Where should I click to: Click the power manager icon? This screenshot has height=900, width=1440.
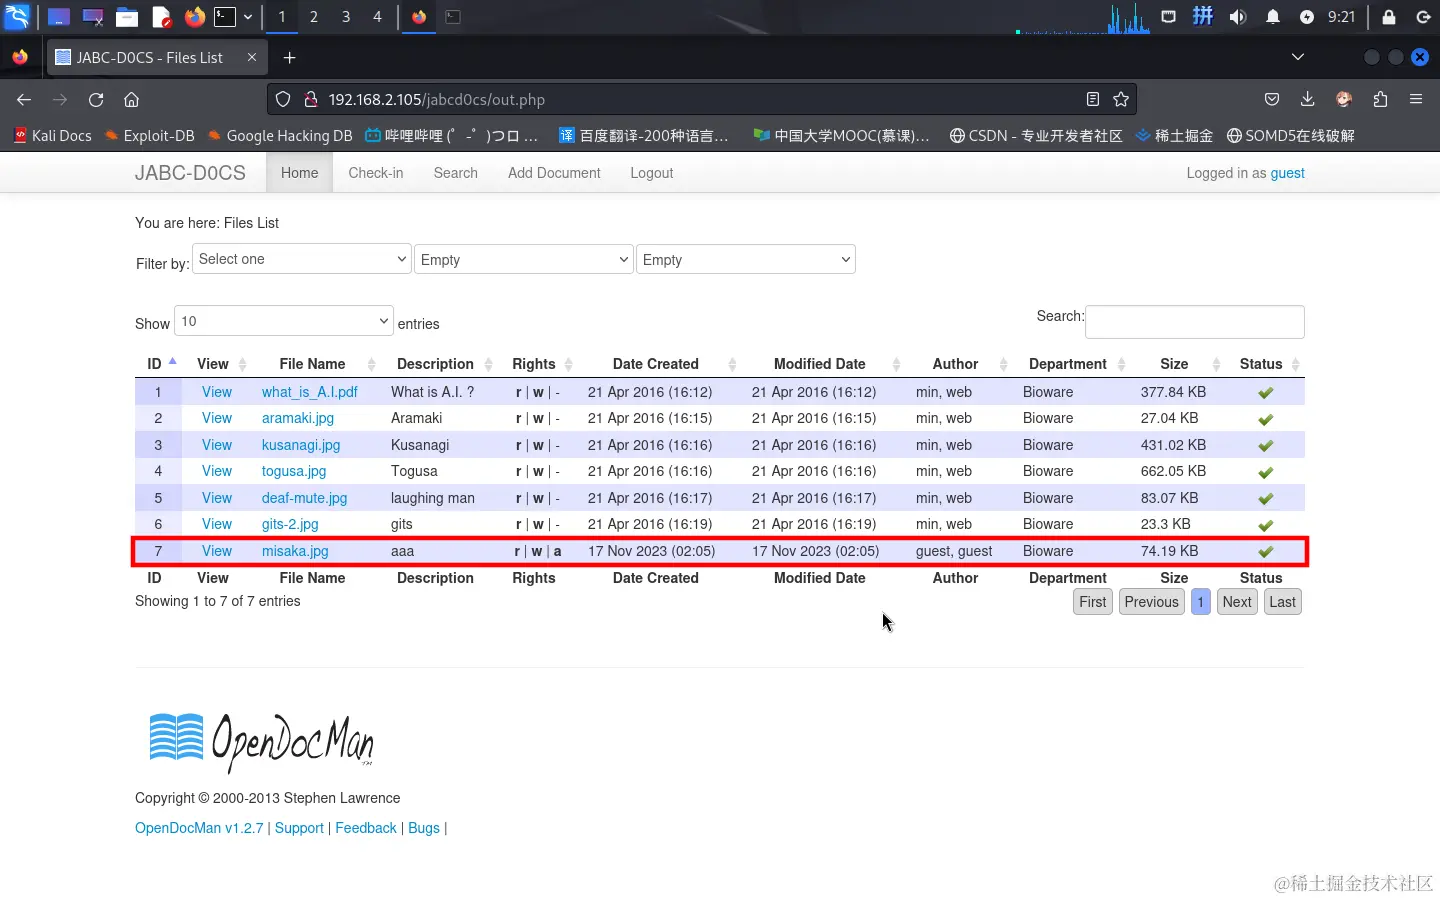point(1307,17)
